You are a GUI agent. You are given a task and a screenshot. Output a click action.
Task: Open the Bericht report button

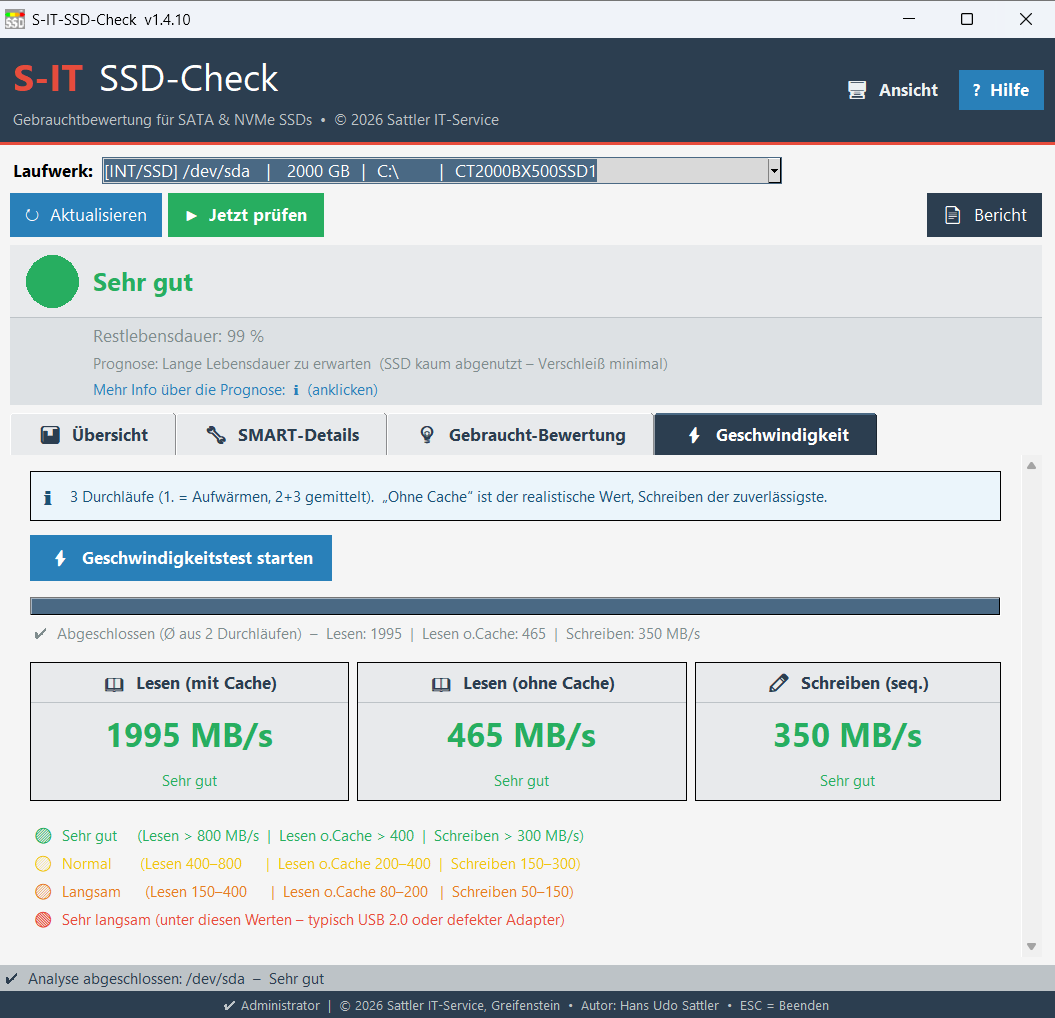[x=984, y=215]
